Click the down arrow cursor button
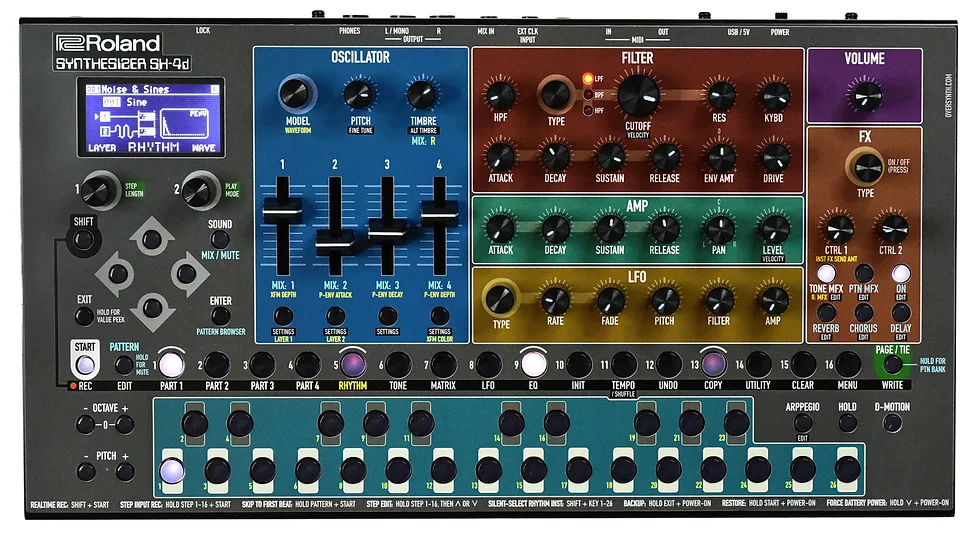Screen dimensions: 980x535 point(152,308)
